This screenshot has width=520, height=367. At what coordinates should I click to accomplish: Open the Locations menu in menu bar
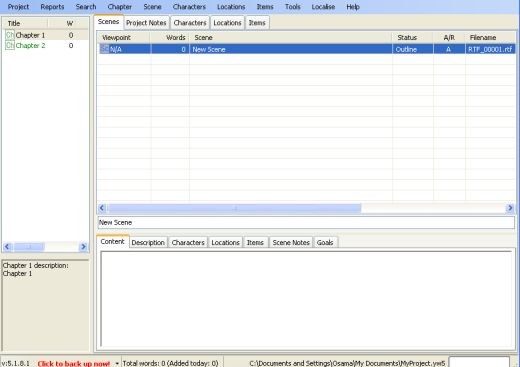pos(231,7)
